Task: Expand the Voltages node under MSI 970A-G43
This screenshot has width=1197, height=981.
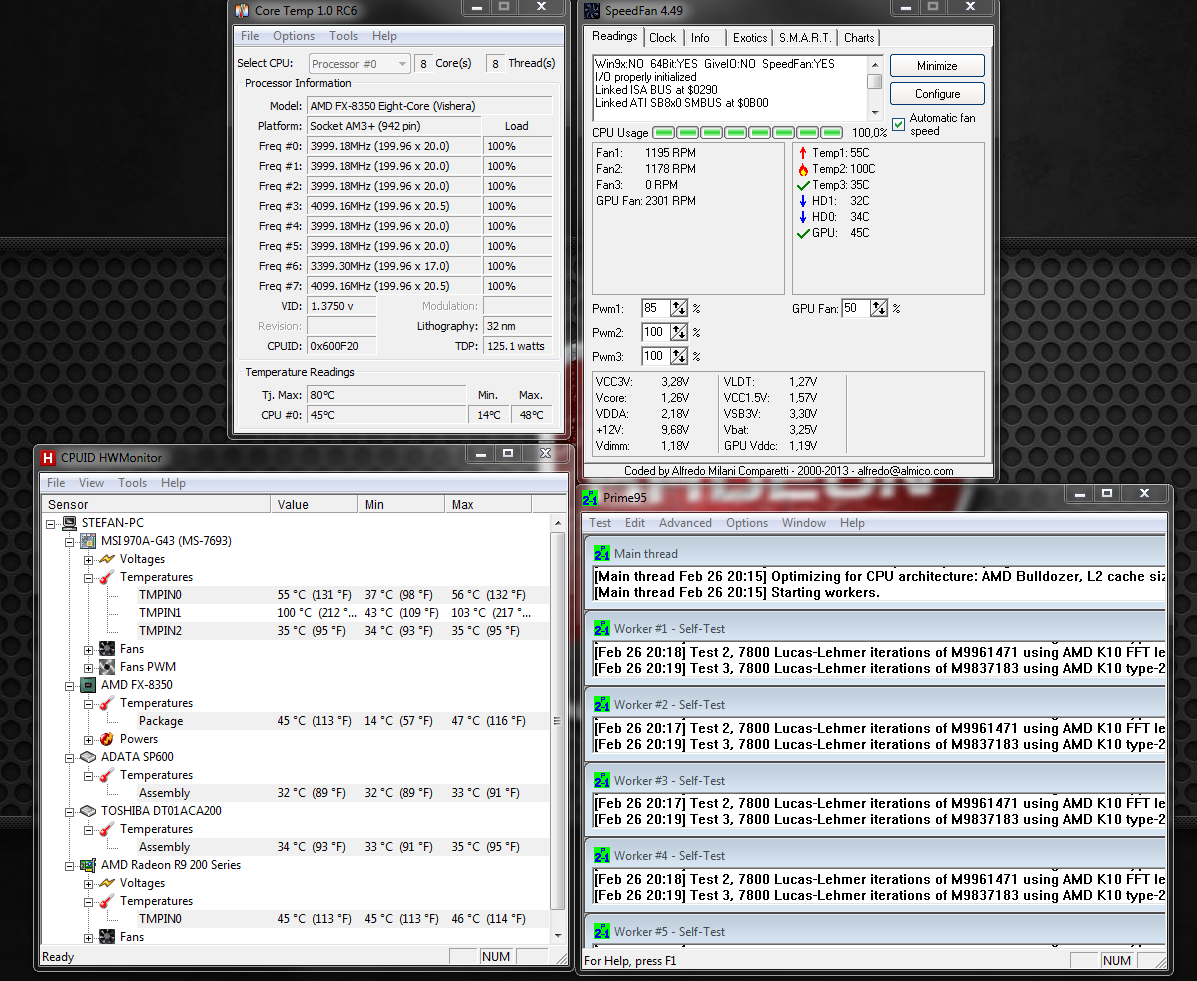Action: tap(89, 560)
